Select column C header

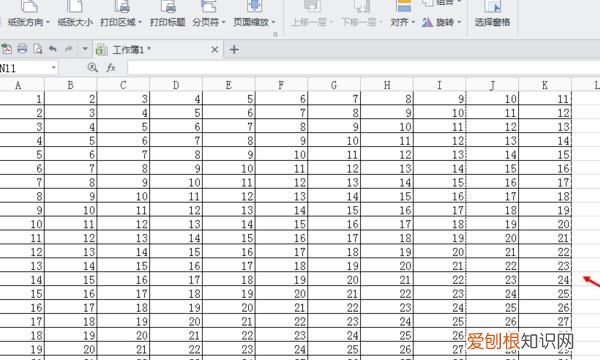[x=123, y=85]
